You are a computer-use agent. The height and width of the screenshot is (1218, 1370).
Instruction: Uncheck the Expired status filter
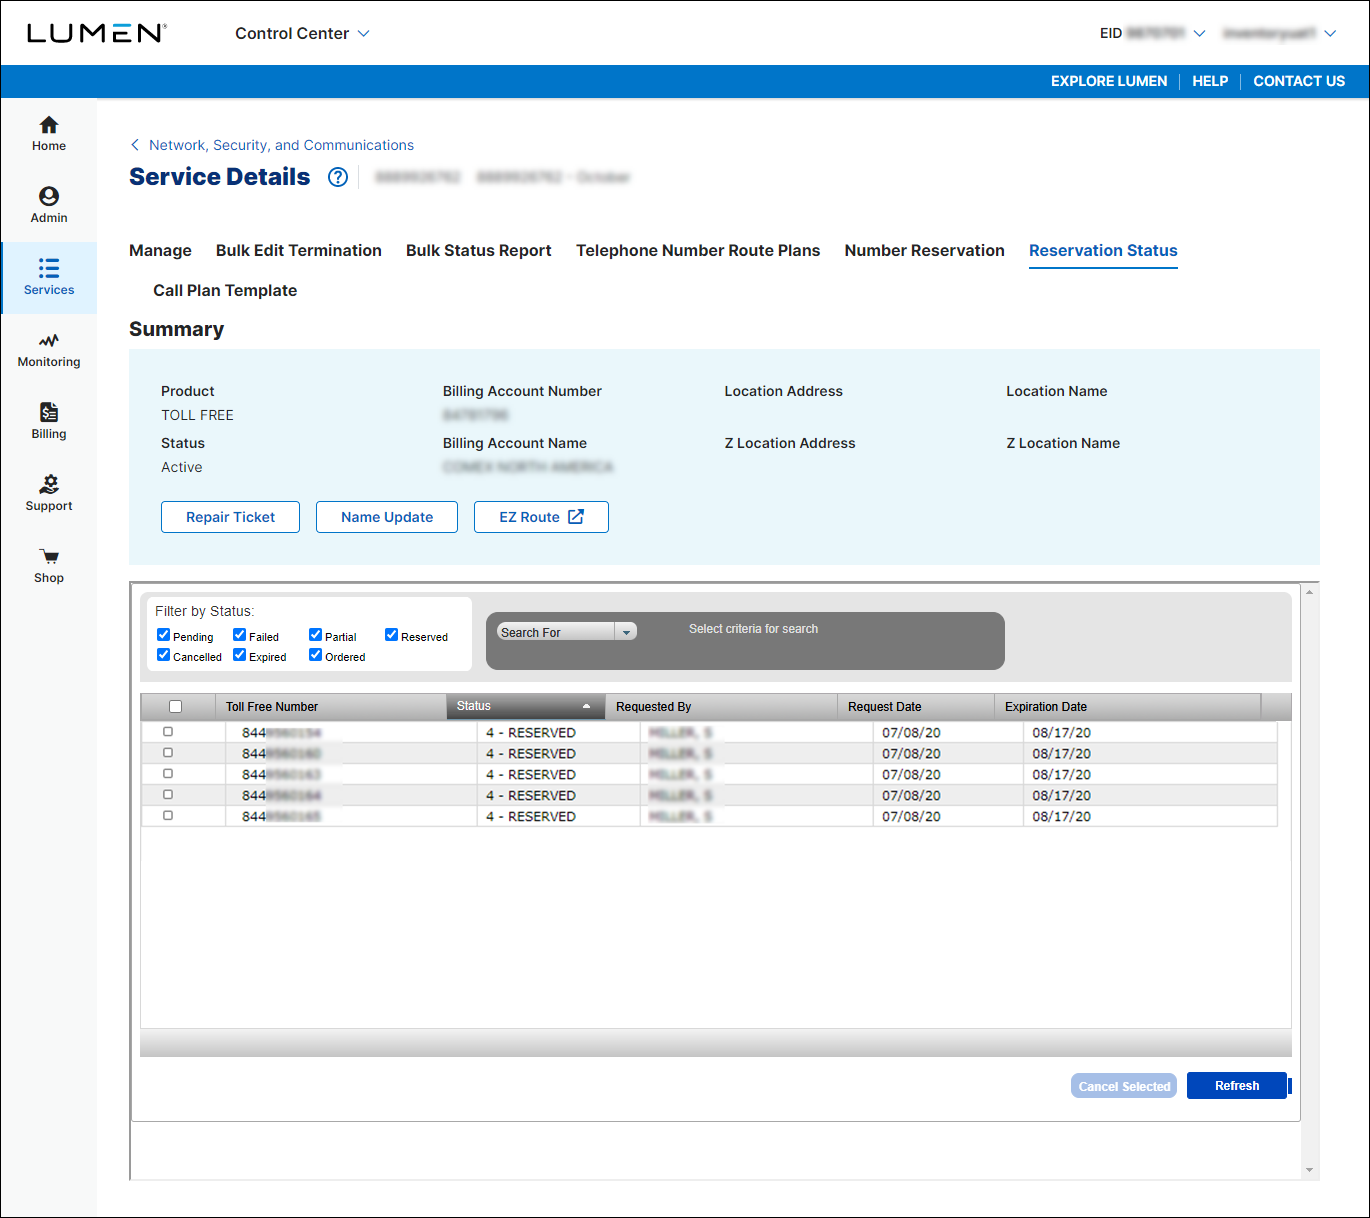pos(239,655)
